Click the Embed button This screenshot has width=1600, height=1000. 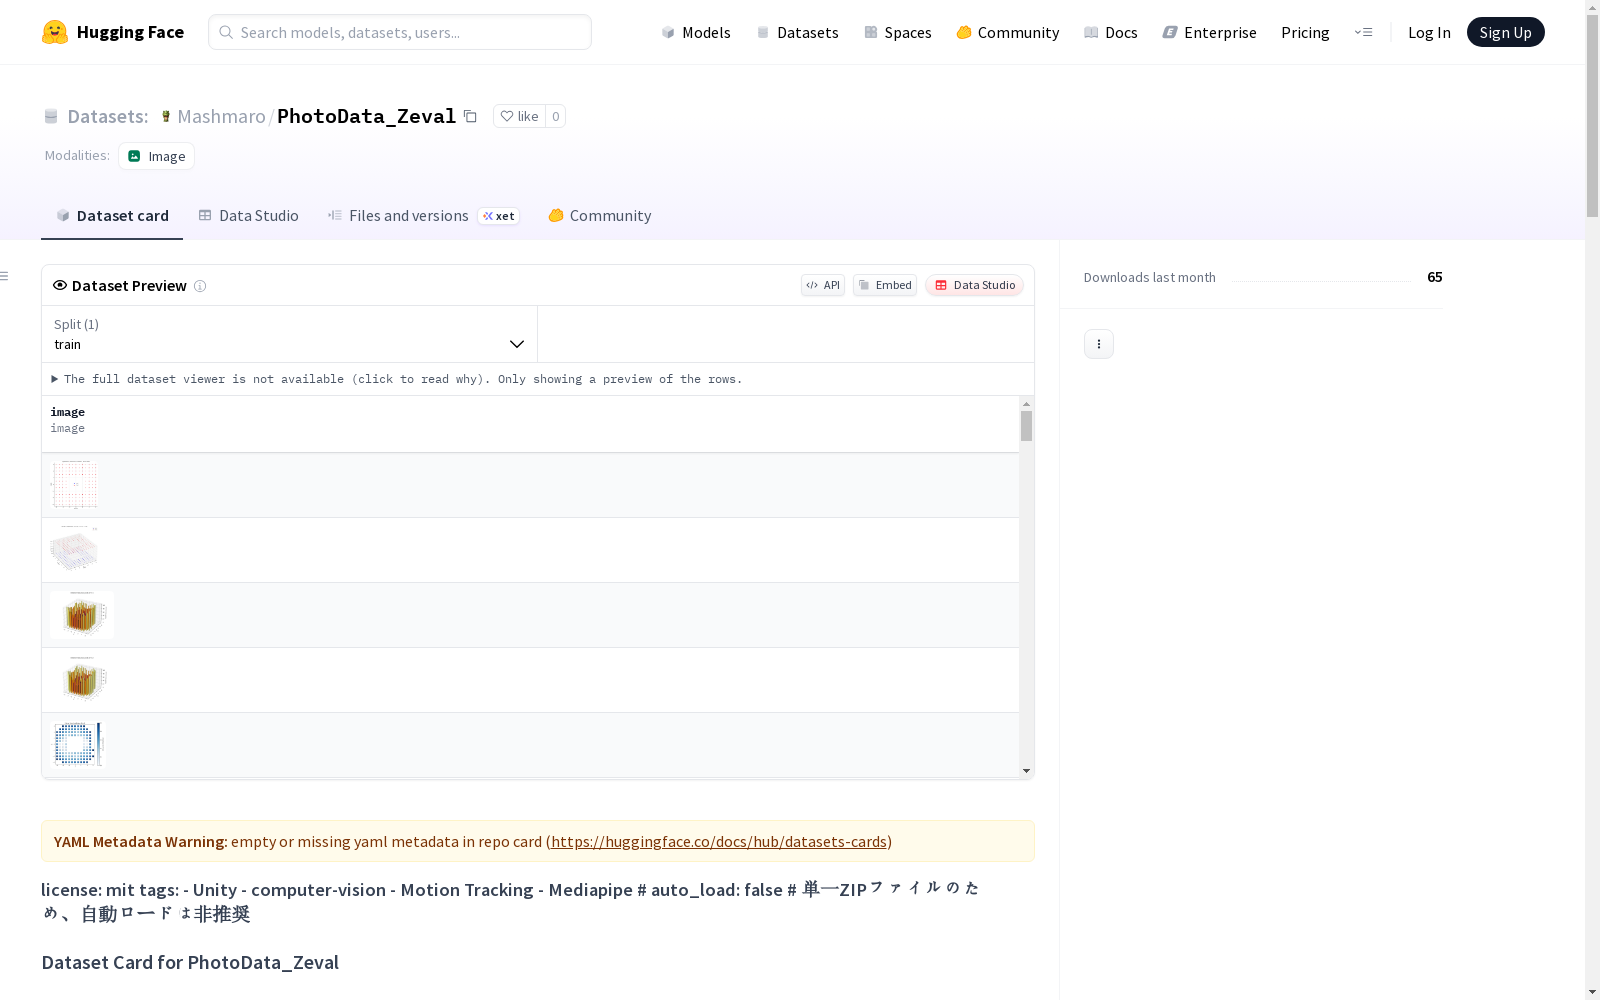coord(885,285)
